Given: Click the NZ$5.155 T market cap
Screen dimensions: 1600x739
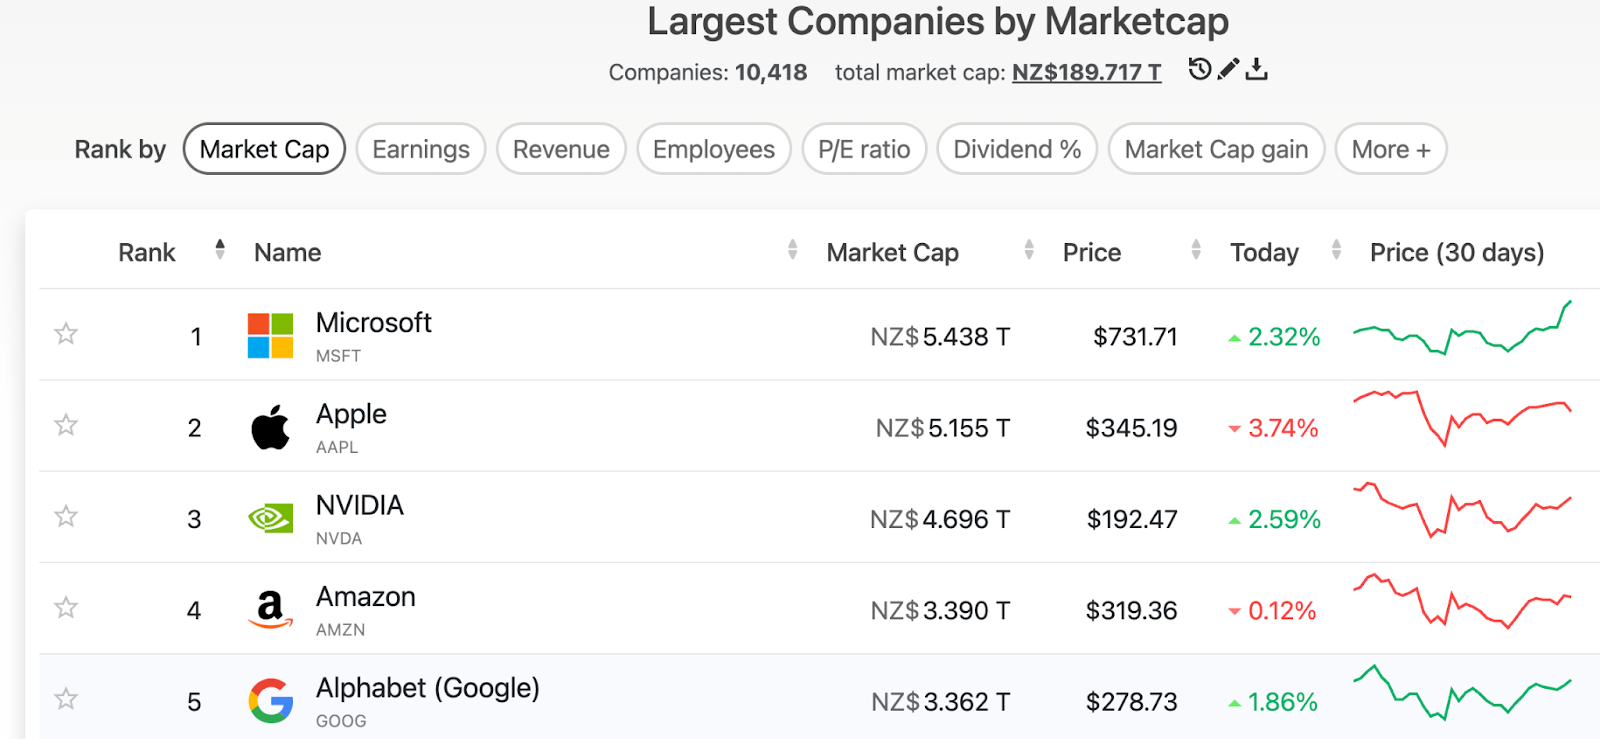Looking at the screenshot, I should pos(943,428).
